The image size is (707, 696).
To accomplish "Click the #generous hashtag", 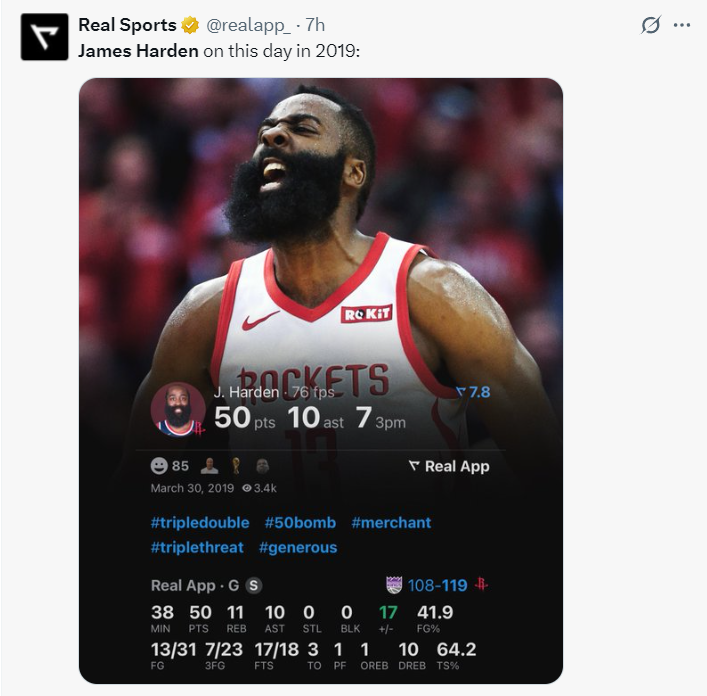I will 298,547.
